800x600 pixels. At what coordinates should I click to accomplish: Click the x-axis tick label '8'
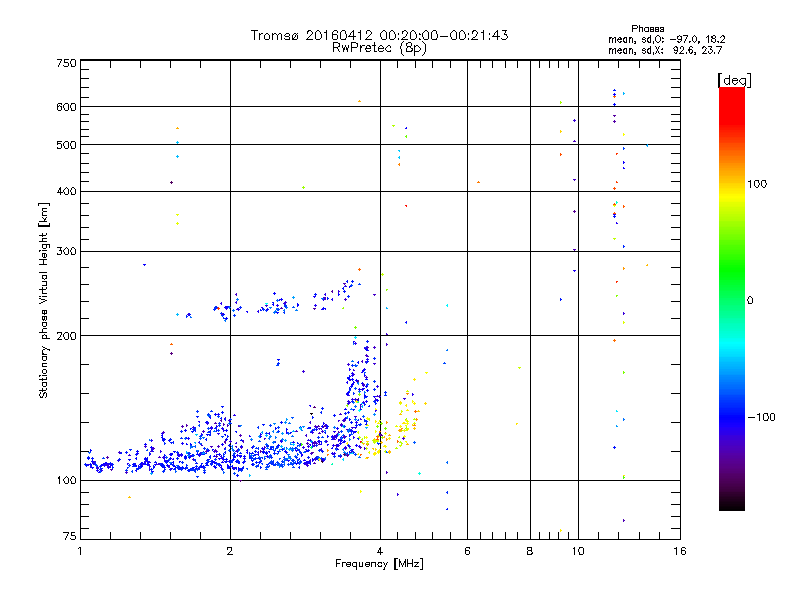point(530,551)
